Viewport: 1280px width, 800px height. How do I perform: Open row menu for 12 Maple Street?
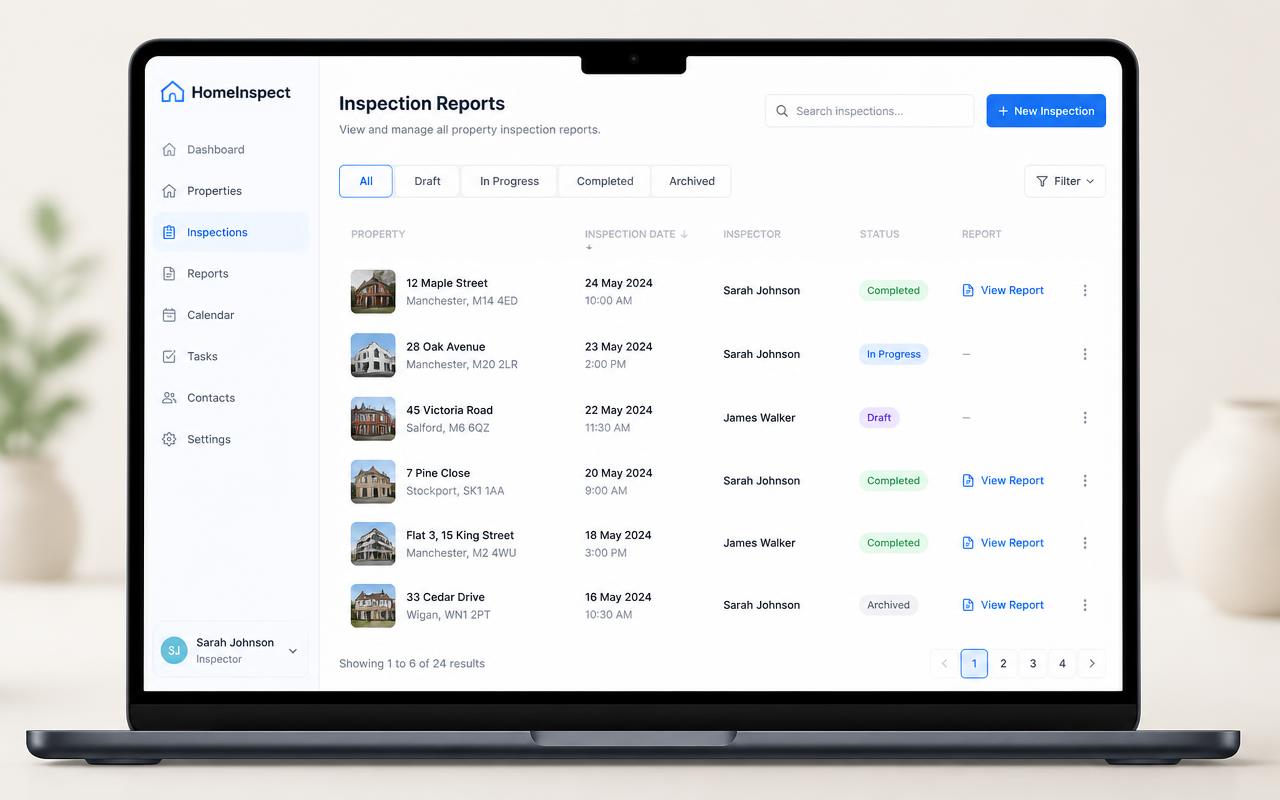tap(1085, 291)
